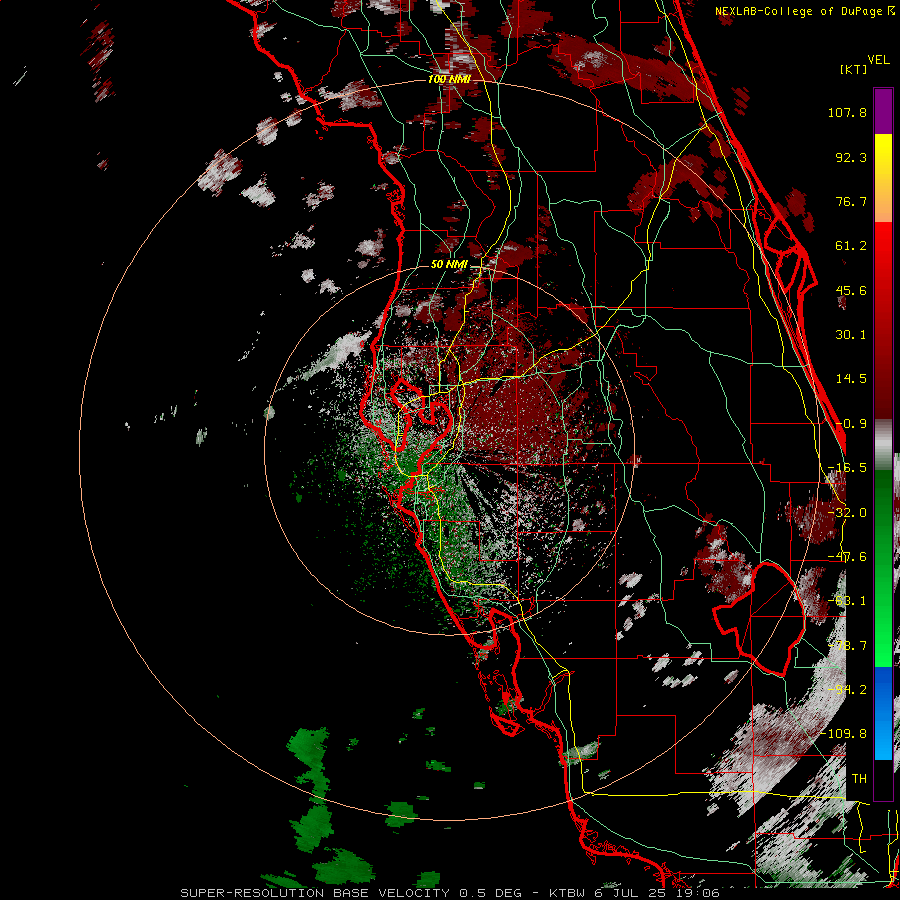This screenshot has height=900, width=900.
Task: Select the -32.0 velocity scale value
Action: tap(847, 513)
